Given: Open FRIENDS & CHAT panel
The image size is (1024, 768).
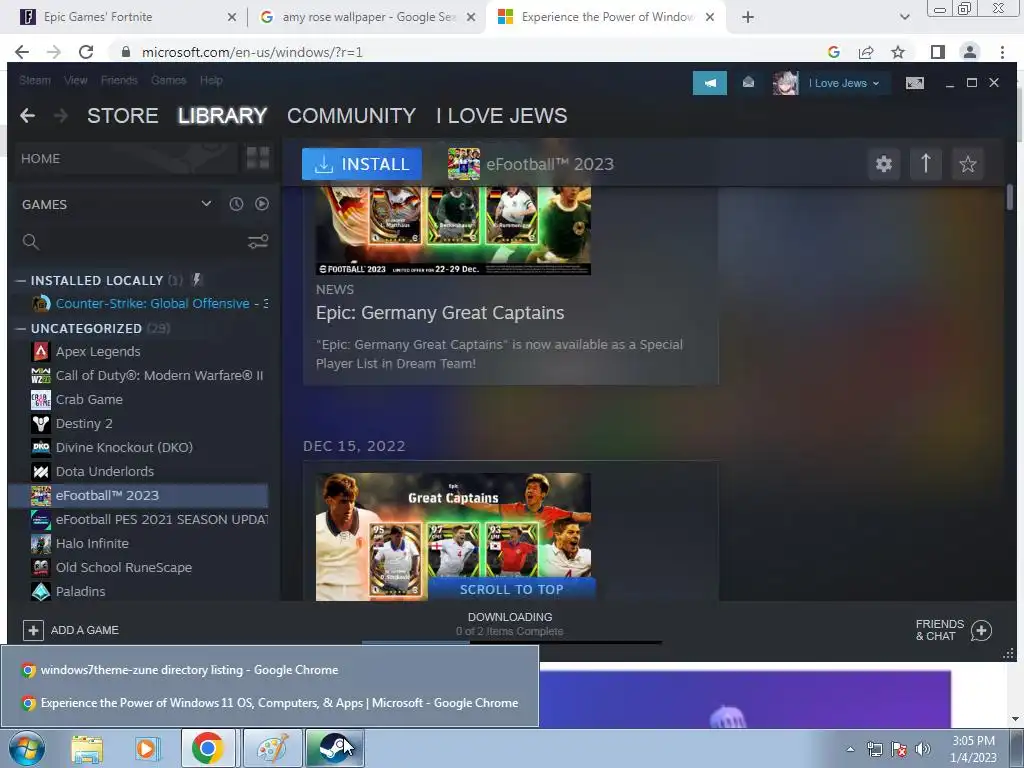Looking at the screenshot, I should 953,630.
